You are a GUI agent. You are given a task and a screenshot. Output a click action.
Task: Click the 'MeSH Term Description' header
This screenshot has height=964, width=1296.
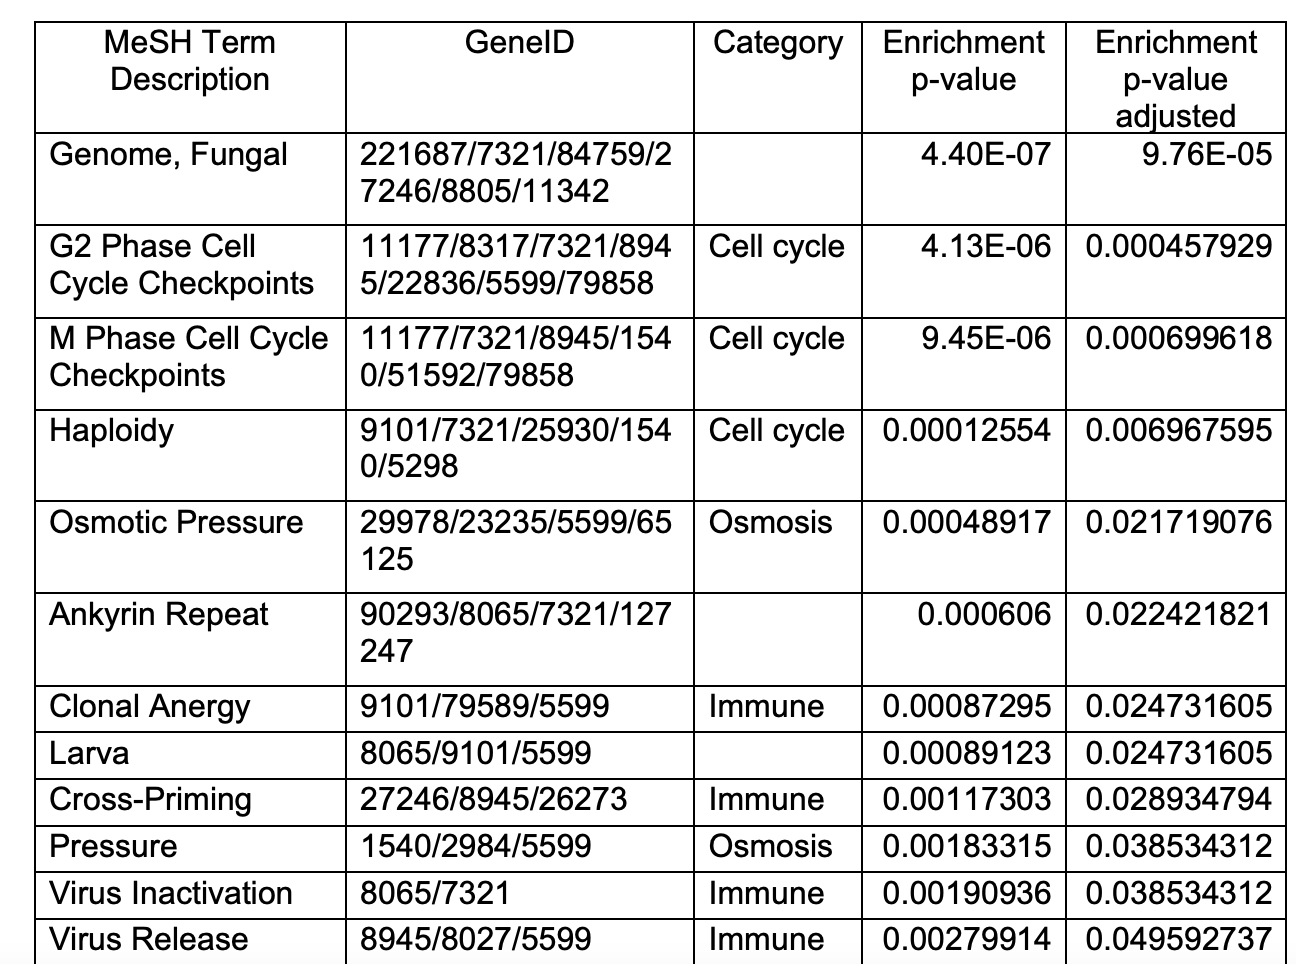tap(190, 61)
